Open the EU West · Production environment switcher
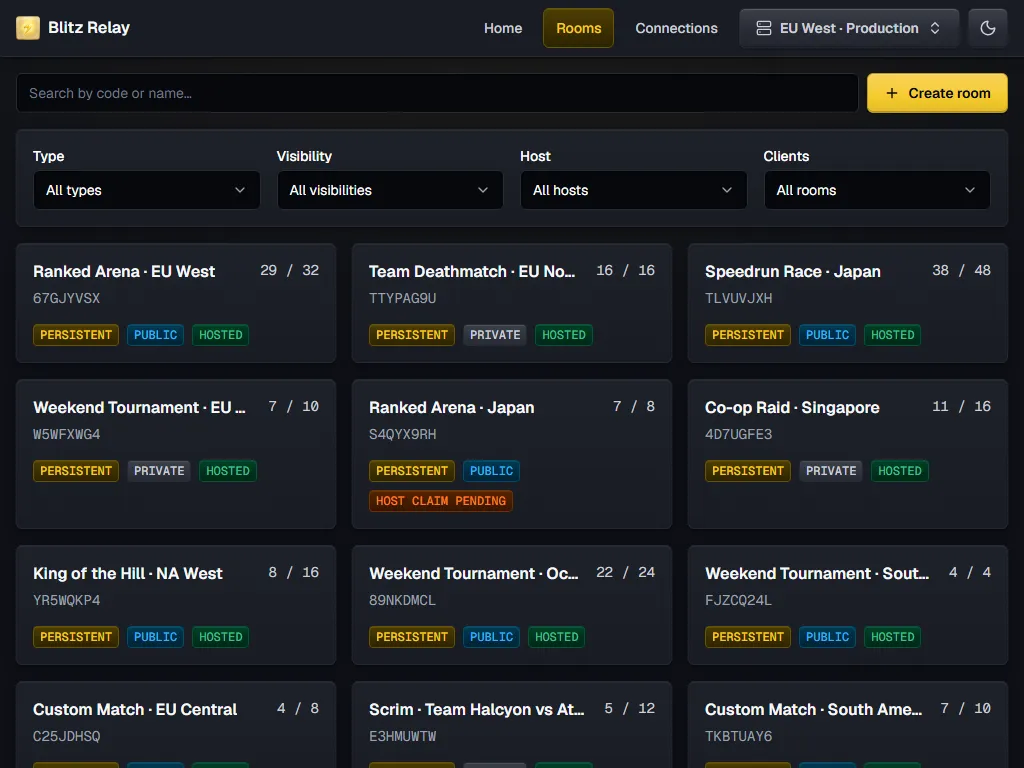Image resolution: width=1024 pixels, height=768 pixels. pos(848,28)
